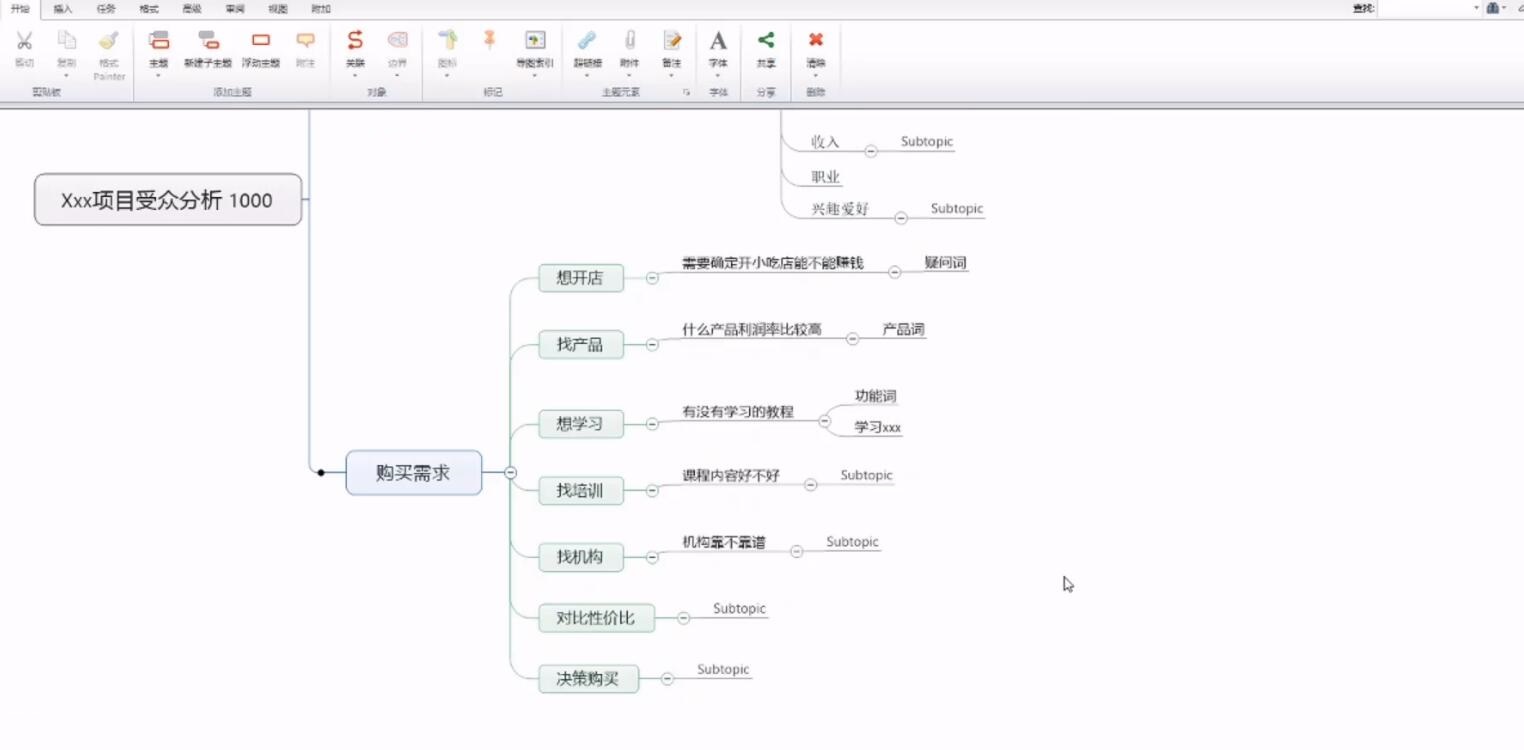Select the 功能词 subtopic text

[875, 396]
